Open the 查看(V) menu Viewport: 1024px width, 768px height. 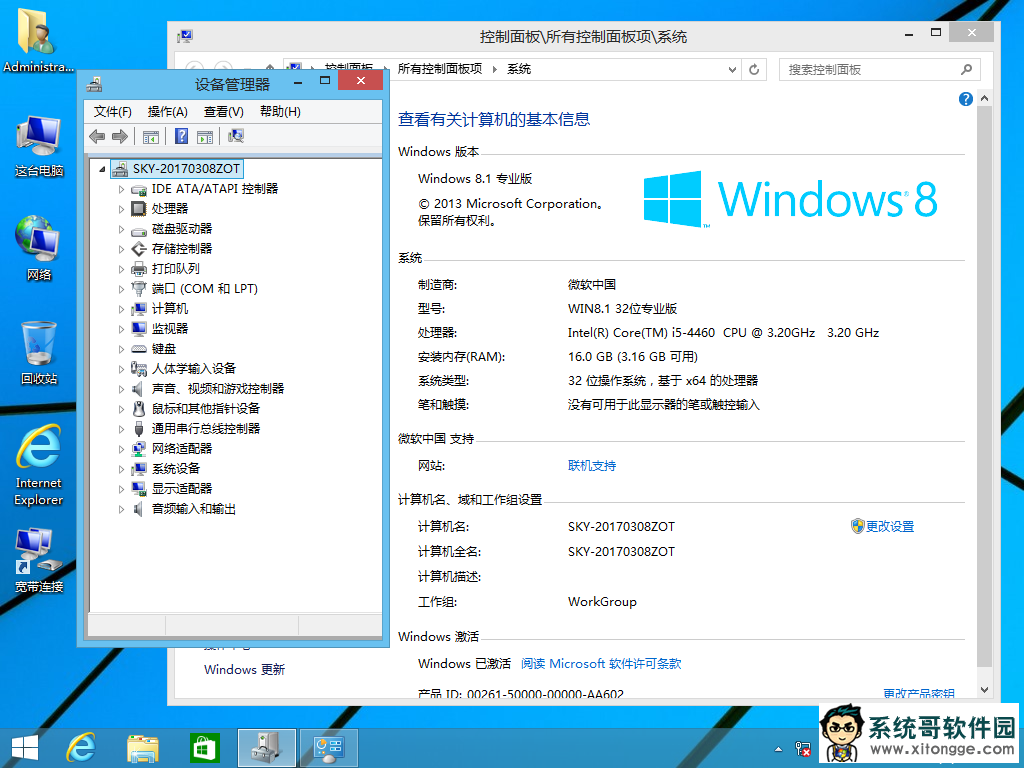(223, 112)
